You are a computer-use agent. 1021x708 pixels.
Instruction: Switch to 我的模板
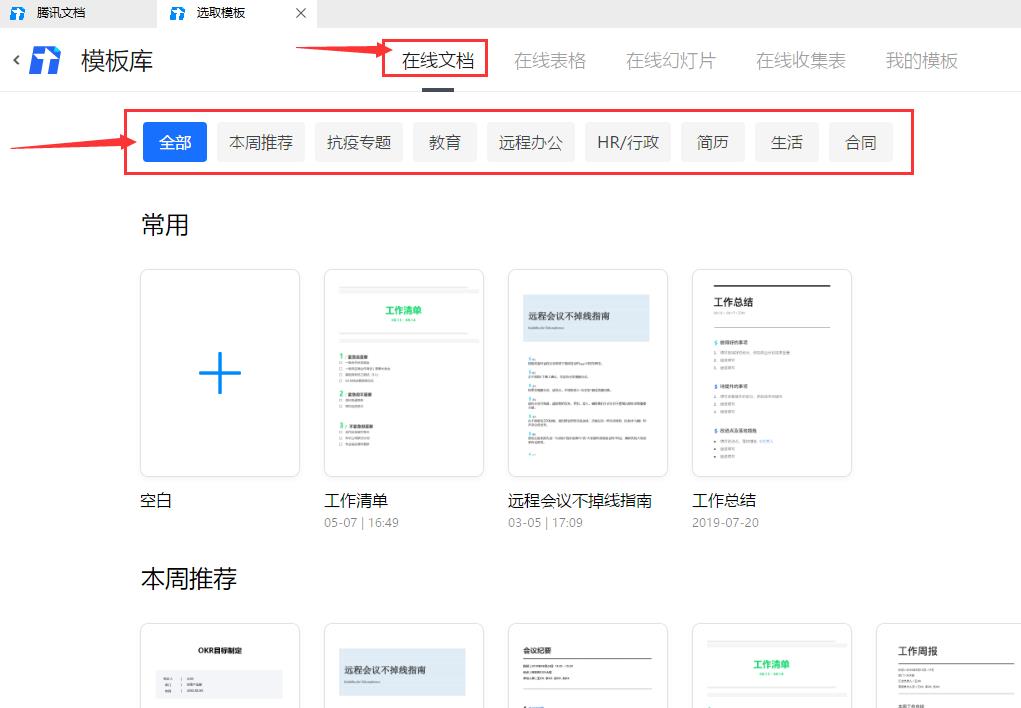coord(920,61)
